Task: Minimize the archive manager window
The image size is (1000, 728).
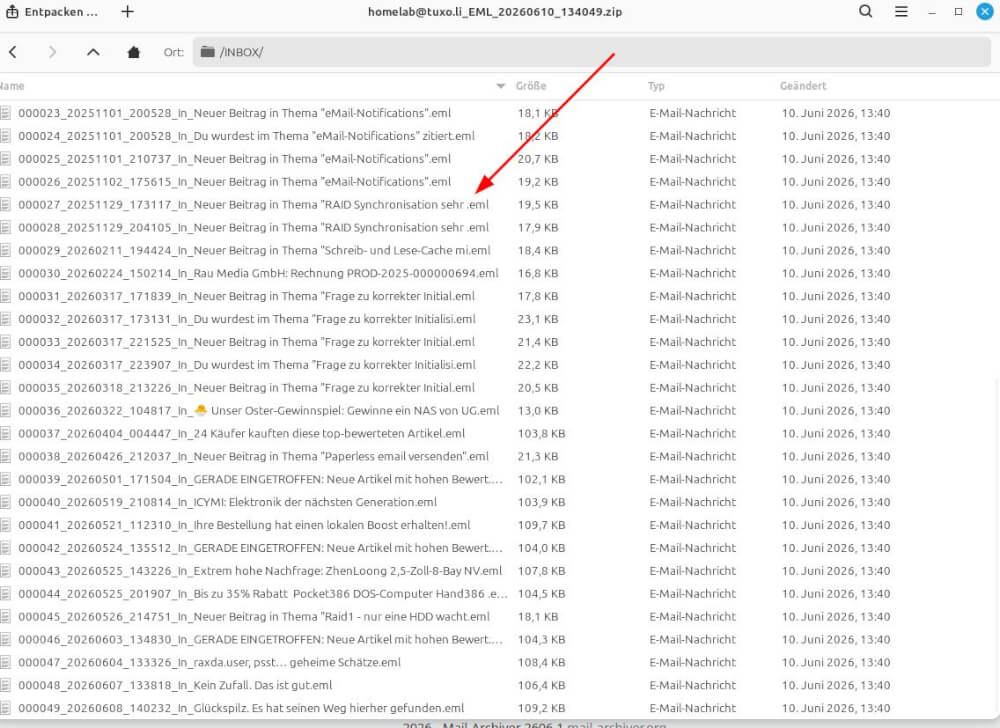Action: [x=932, y=11]
